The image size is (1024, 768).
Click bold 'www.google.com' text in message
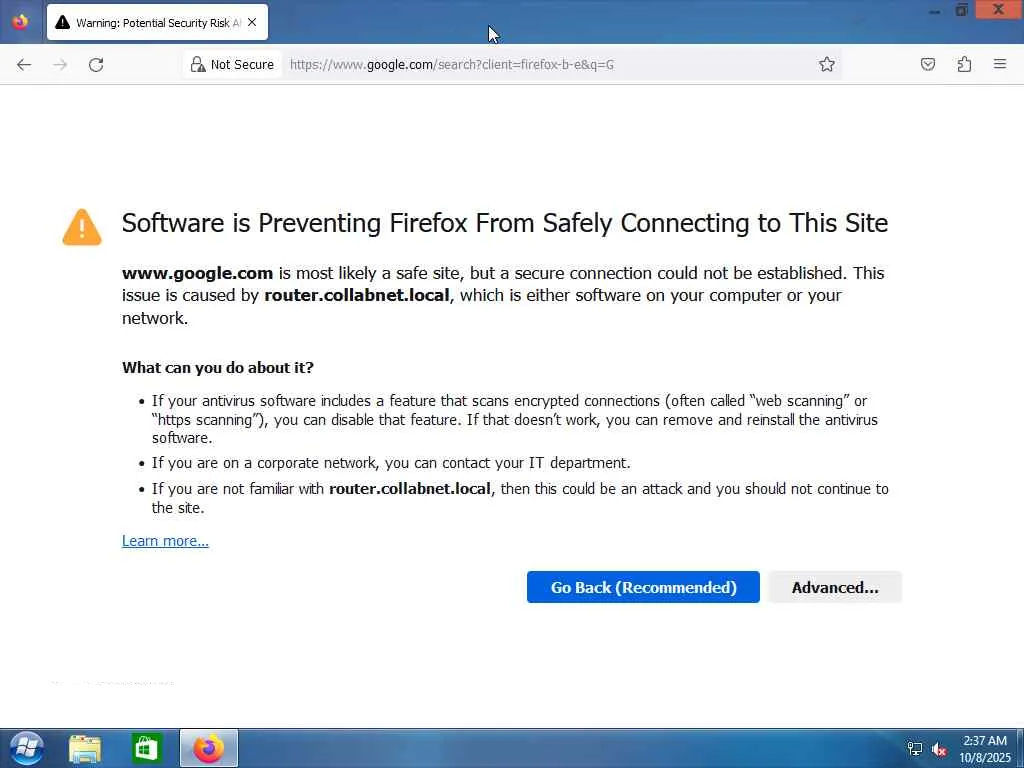pyautogui.click(x=197, y=273)
